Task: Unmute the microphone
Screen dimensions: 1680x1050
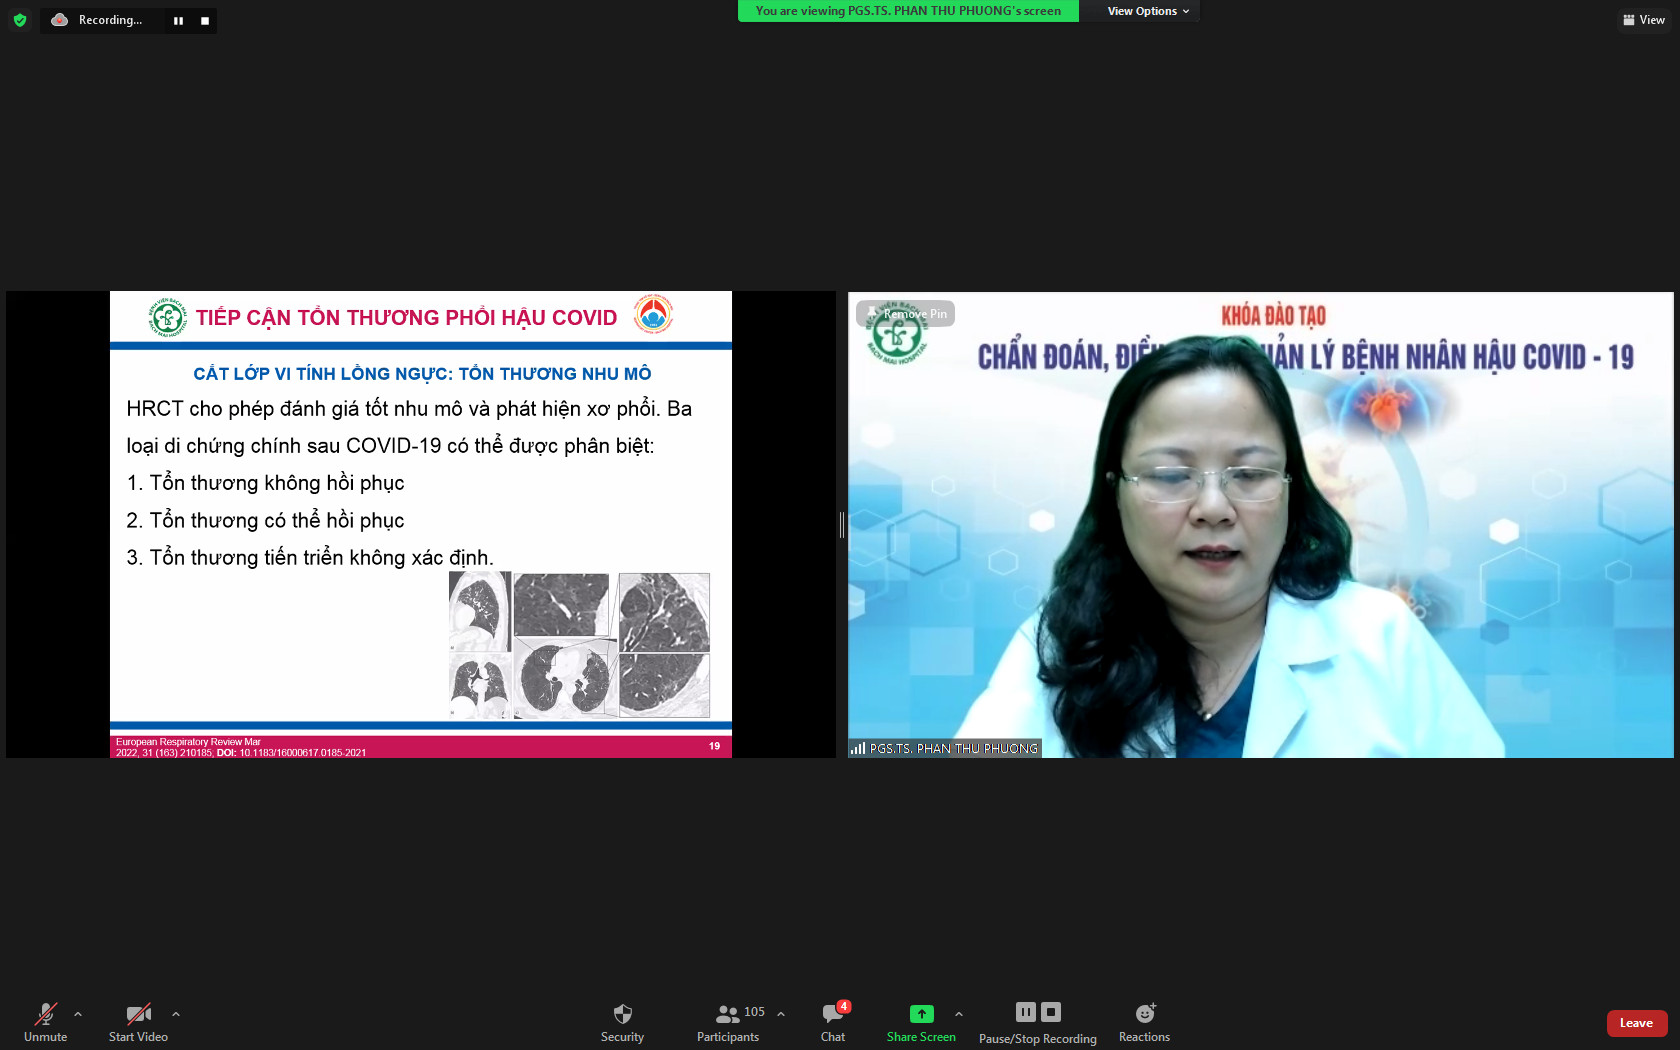Action: point(46,1021)
